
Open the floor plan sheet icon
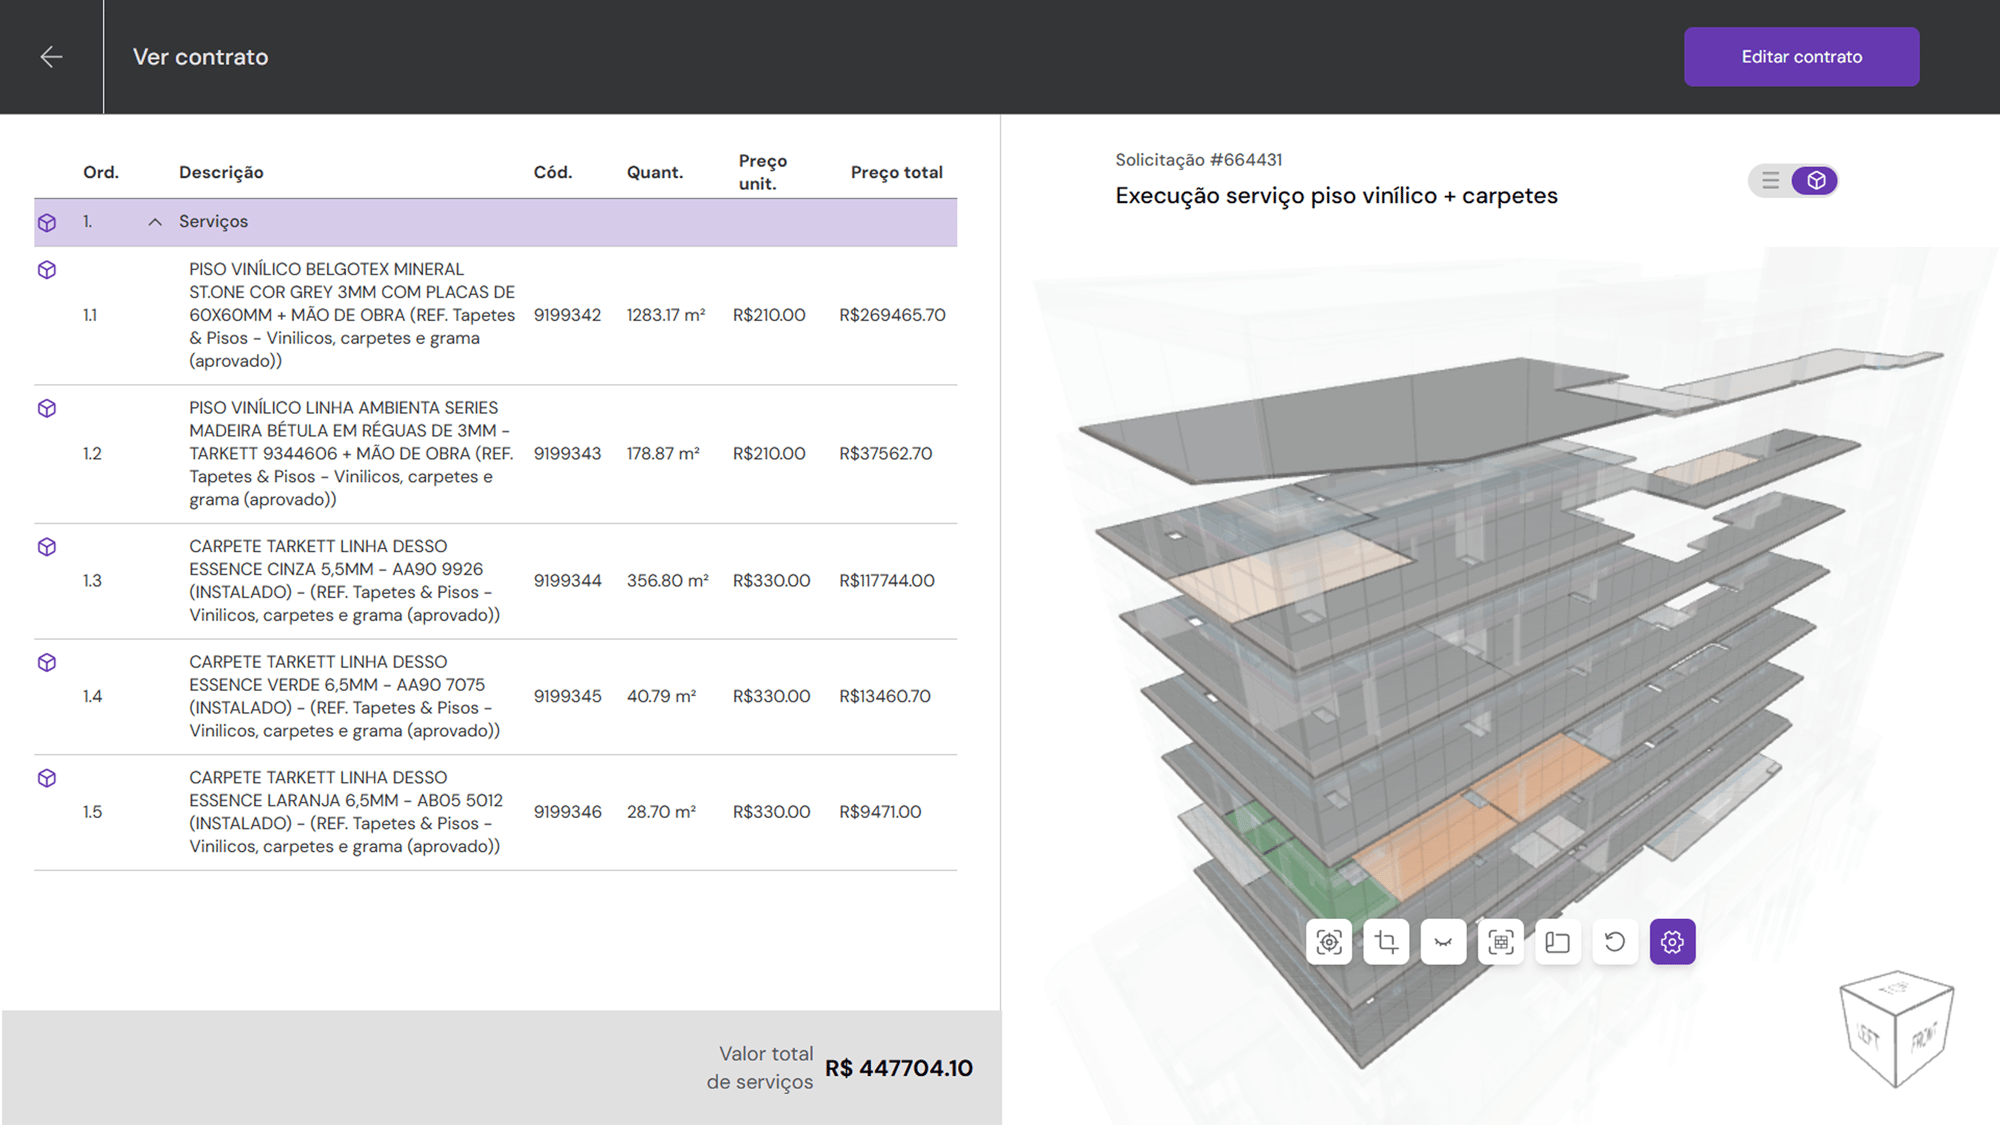pos(1557,942)
